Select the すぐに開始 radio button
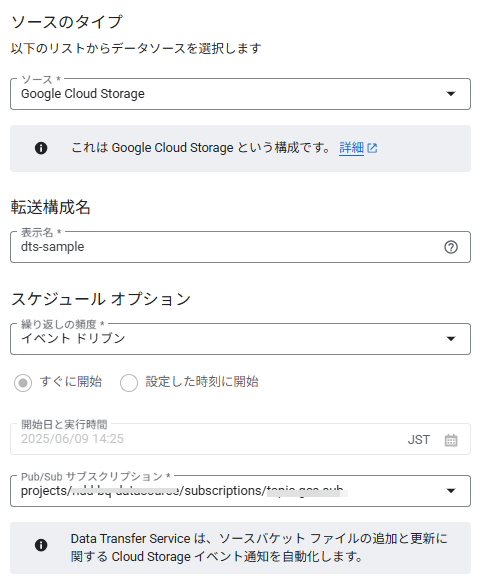The width and height of the screenshot is (487, 588). [x=23, y=383]
